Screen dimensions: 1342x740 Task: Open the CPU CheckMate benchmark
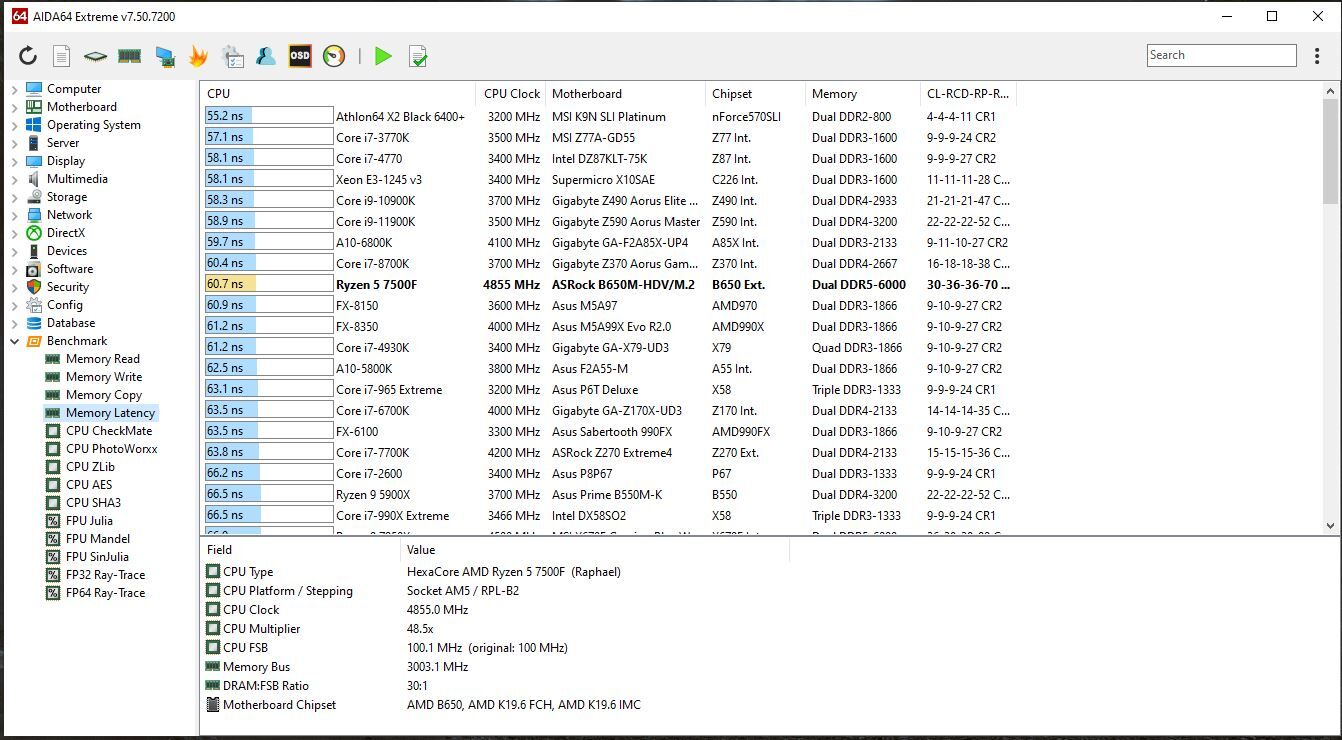tap(109, 431)
